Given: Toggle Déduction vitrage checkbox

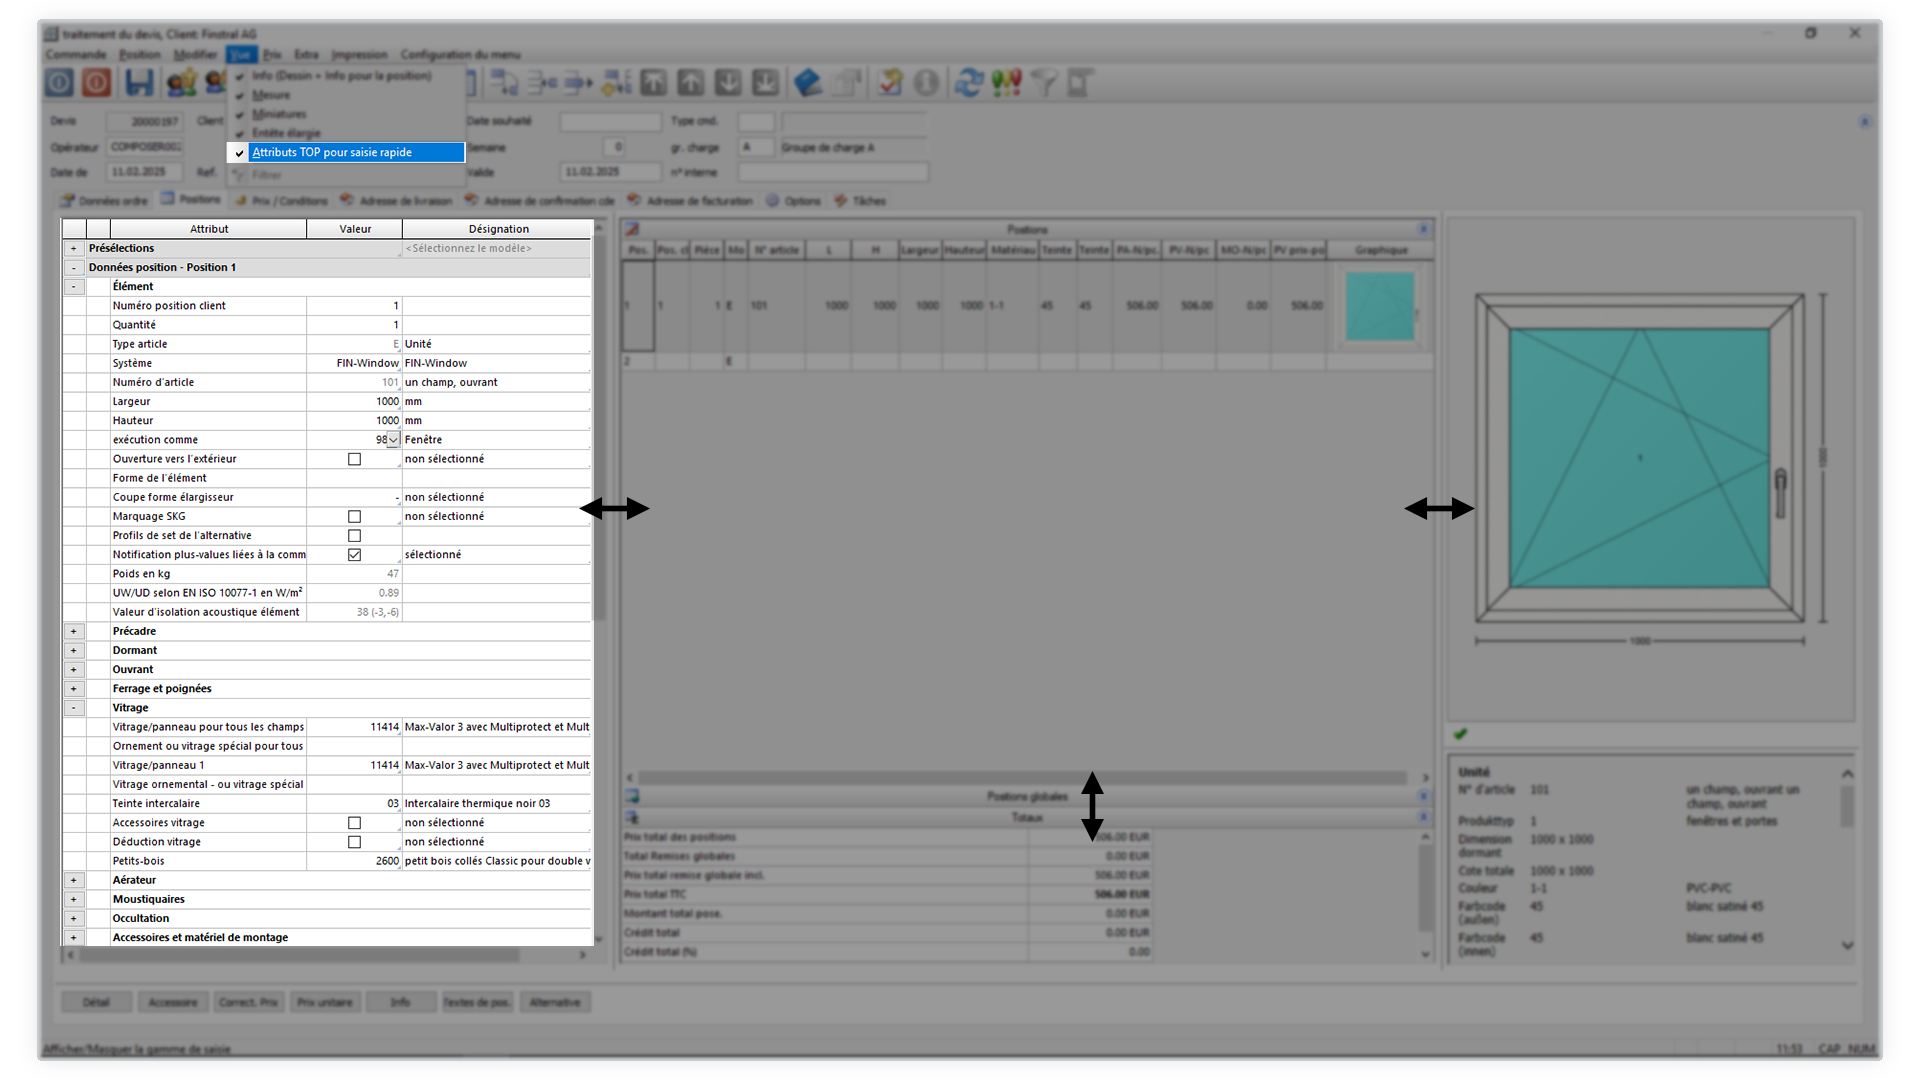Looking at the screenshot, I should pos(354,842).
